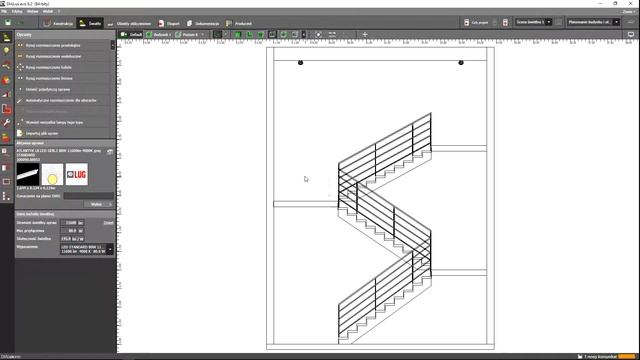Click the luminaire product photo thumbnail
The image size is (640, 360).
pos(28,174)
